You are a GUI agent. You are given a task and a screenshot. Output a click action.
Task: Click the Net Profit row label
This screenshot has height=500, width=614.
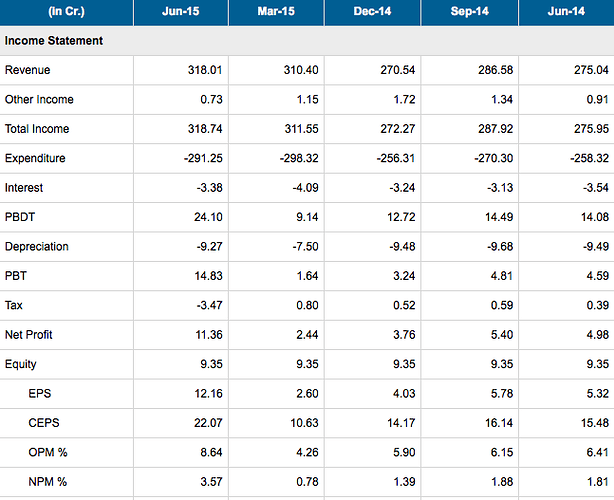[x=29, y=335]
